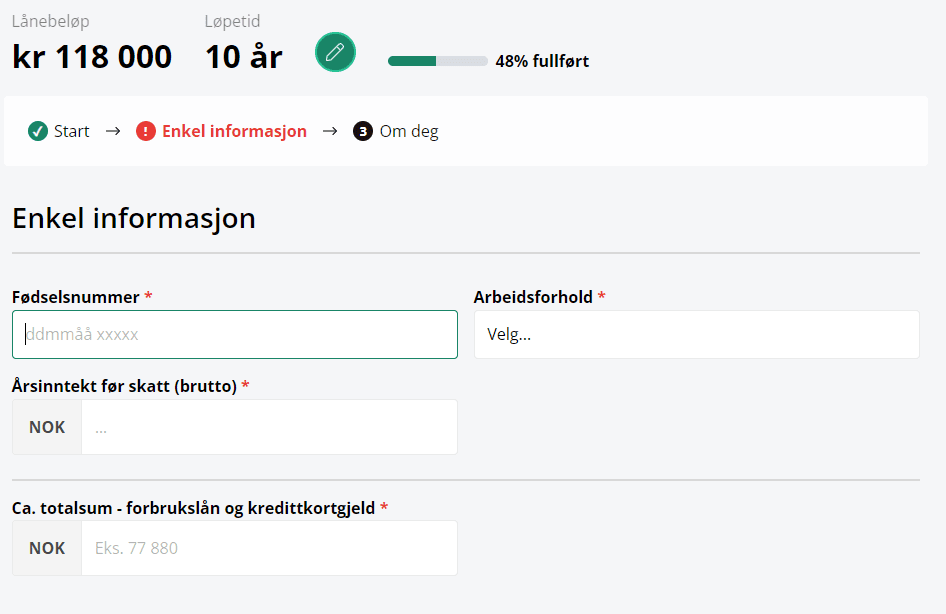Click the green pencil edit icon

click(335, 52)
